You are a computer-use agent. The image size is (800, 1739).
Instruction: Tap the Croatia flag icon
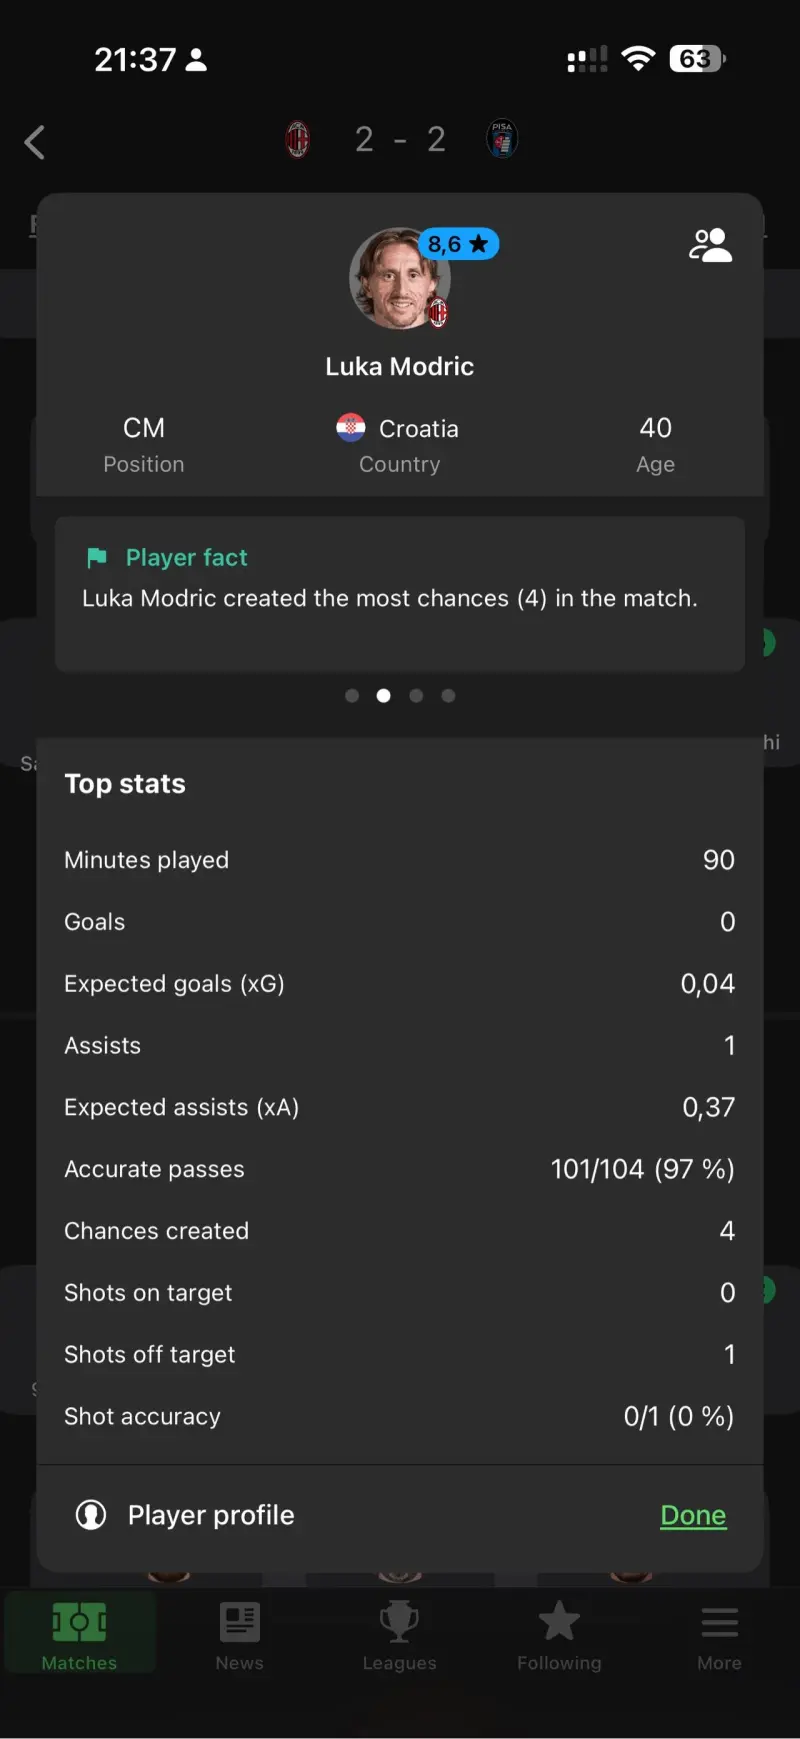point(351,428)
